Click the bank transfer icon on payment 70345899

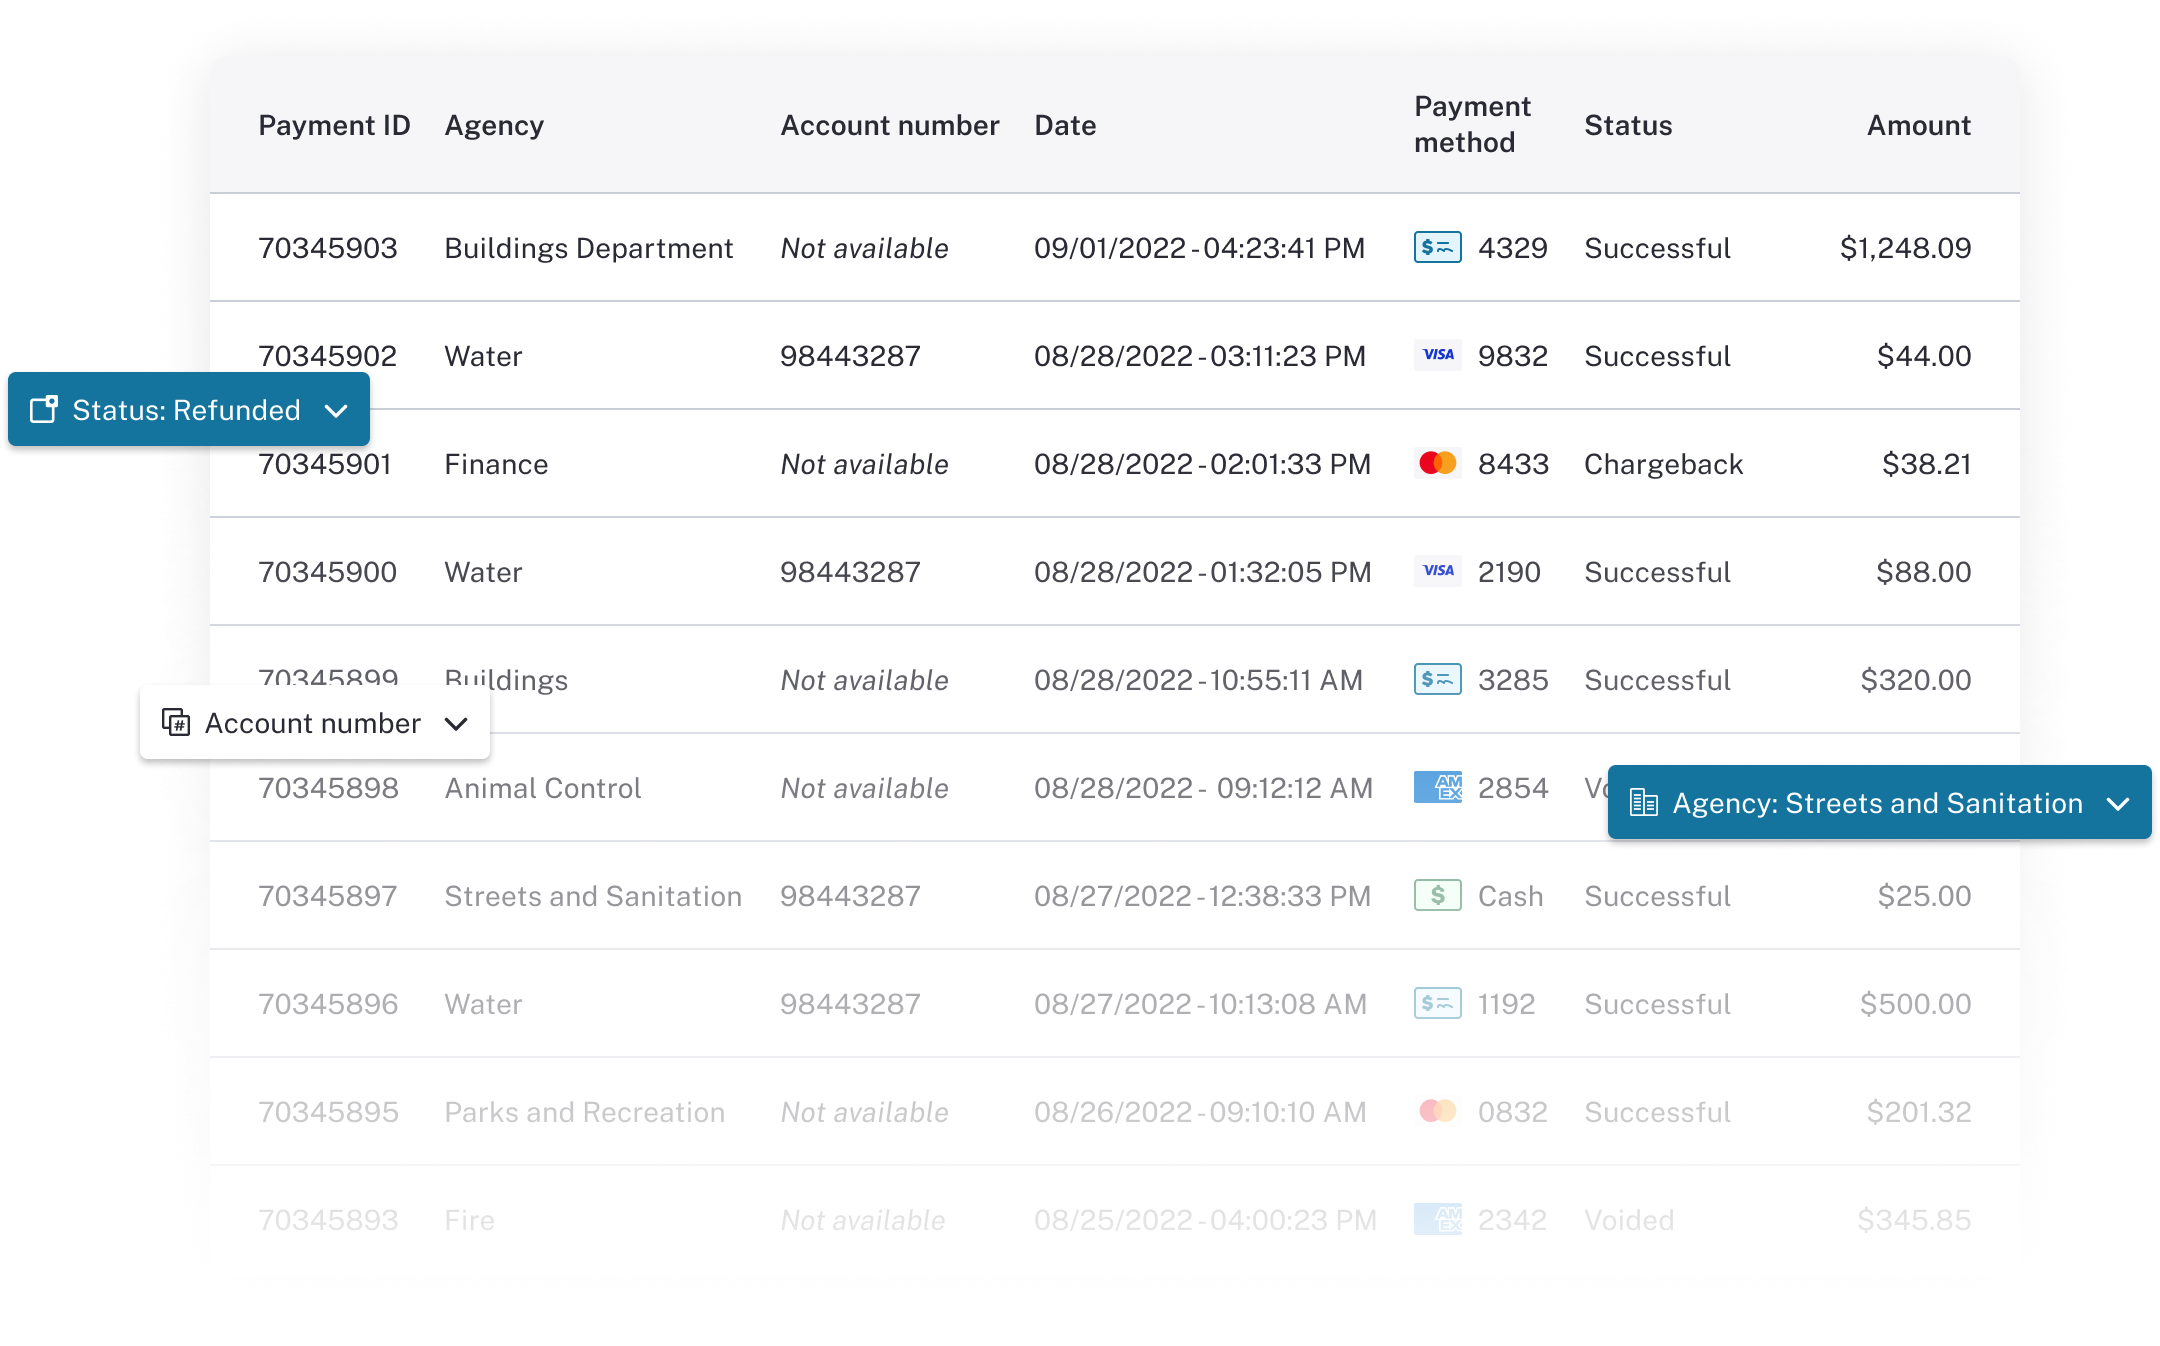click(x=1437, y=680)
